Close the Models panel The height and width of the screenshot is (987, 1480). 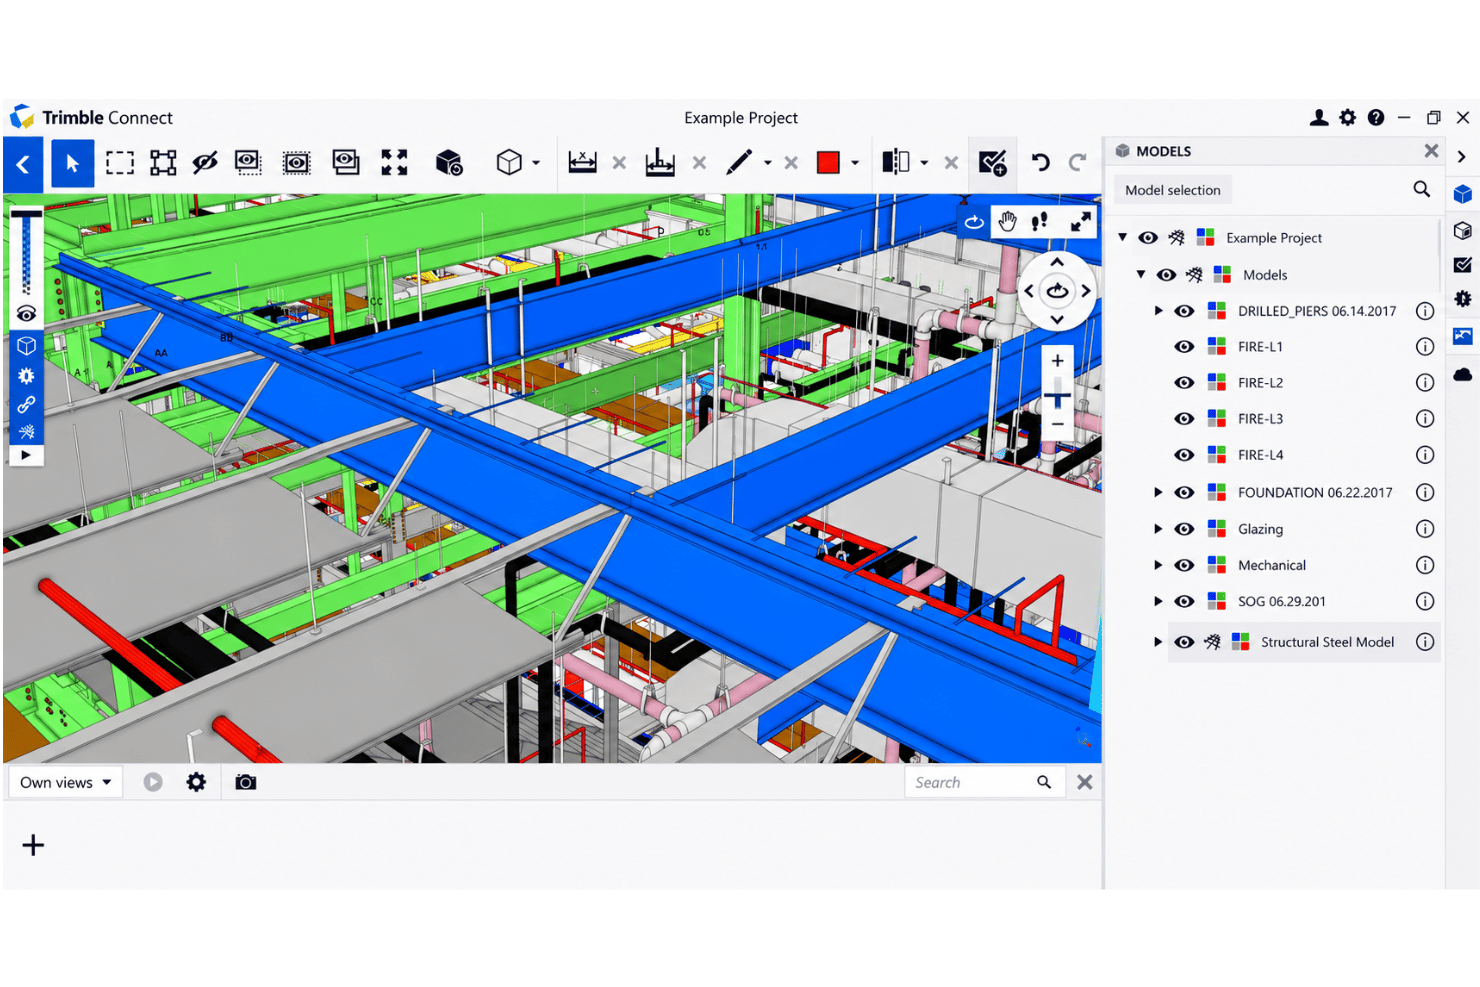[1431, 151]
